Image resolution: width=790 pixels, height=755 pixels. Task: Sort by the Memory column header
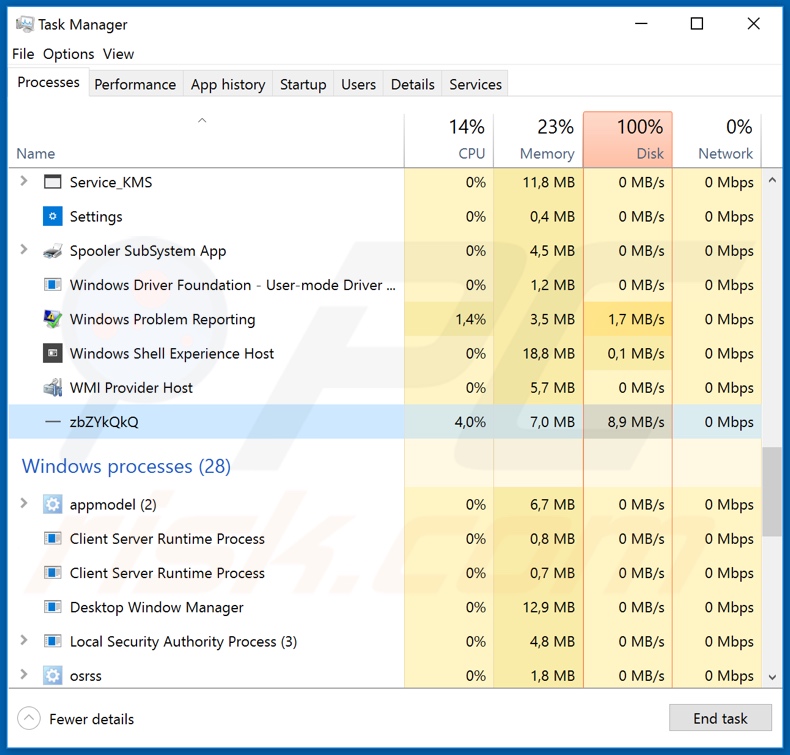pos(538,141)
